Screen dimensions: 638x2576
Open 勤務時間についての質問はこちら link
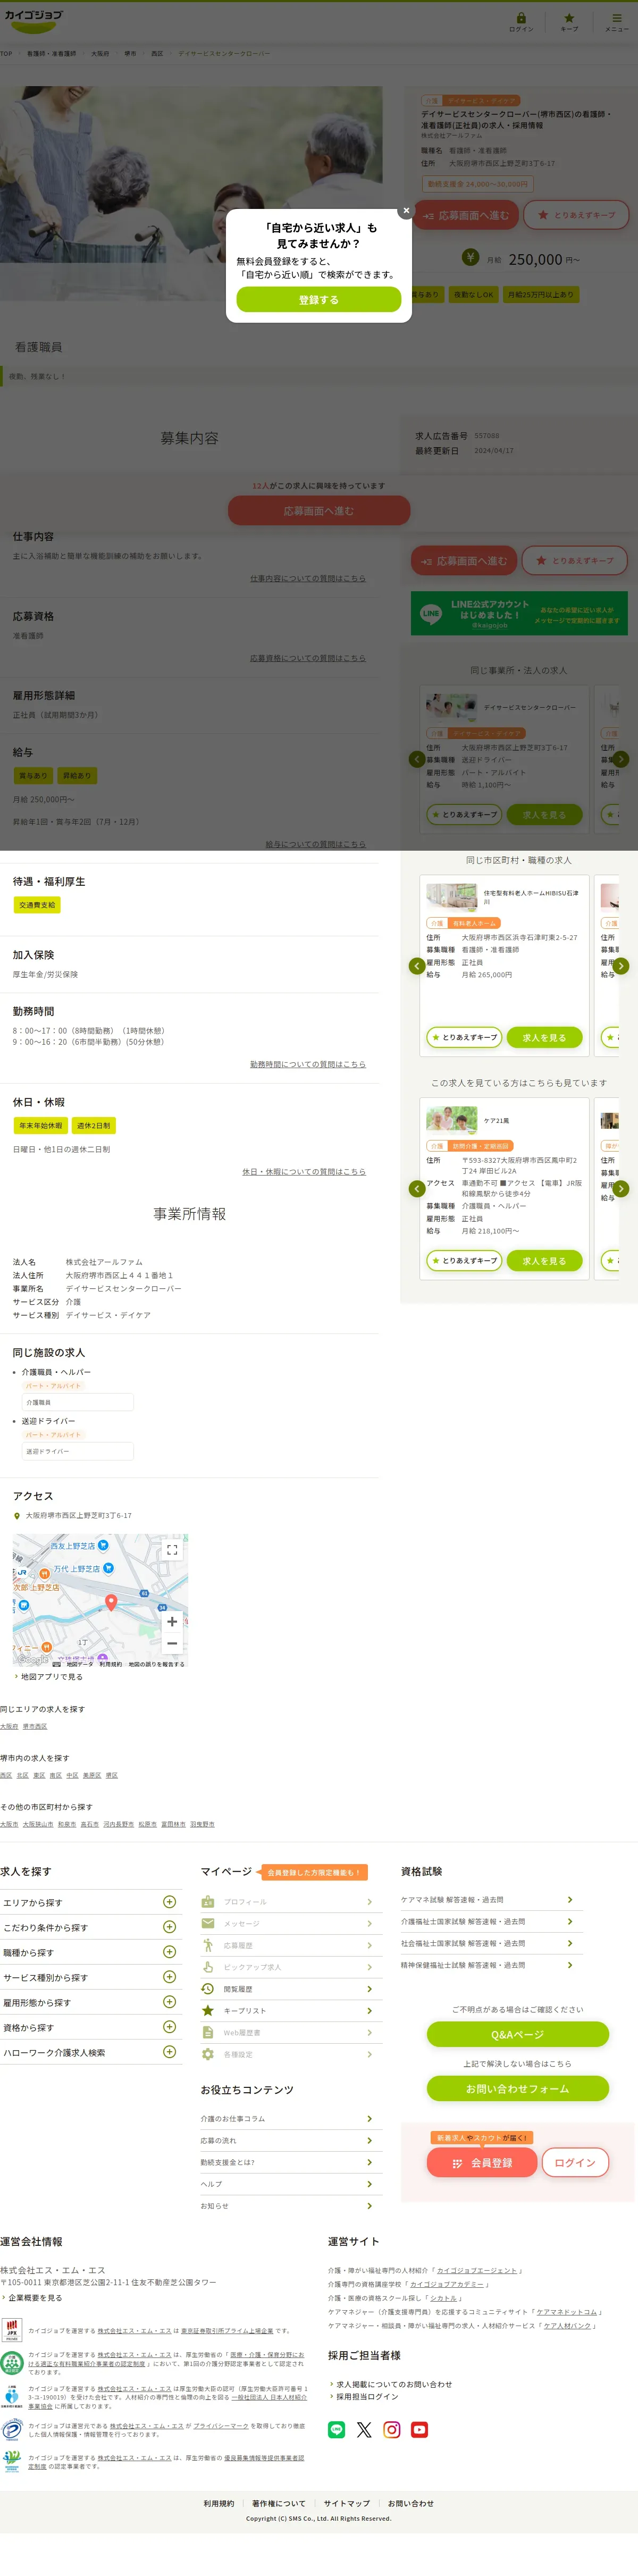(x=308, y=1064)
